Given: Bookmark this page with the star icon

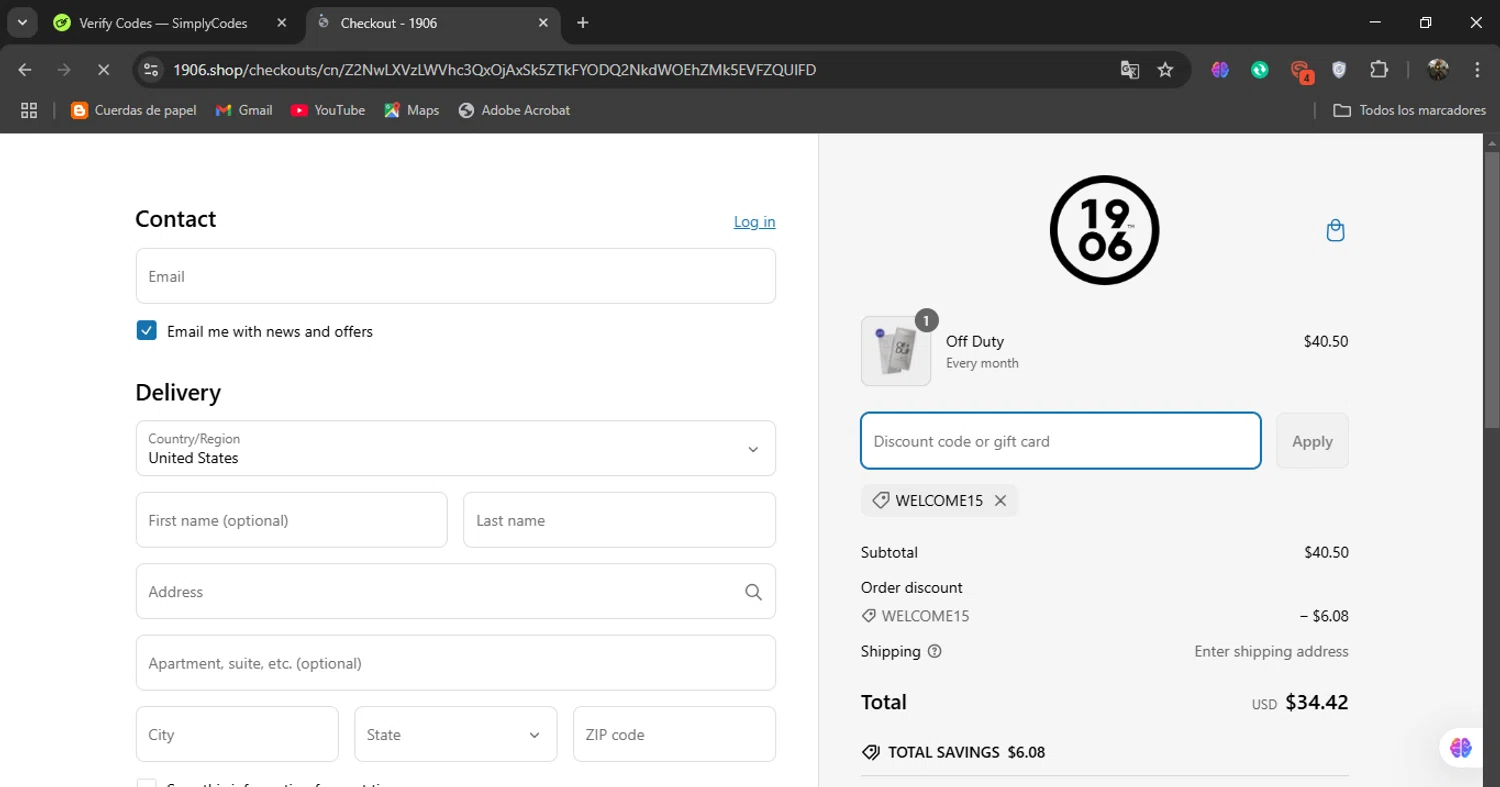Looking at the screenshot, I should pos(1165,70).
